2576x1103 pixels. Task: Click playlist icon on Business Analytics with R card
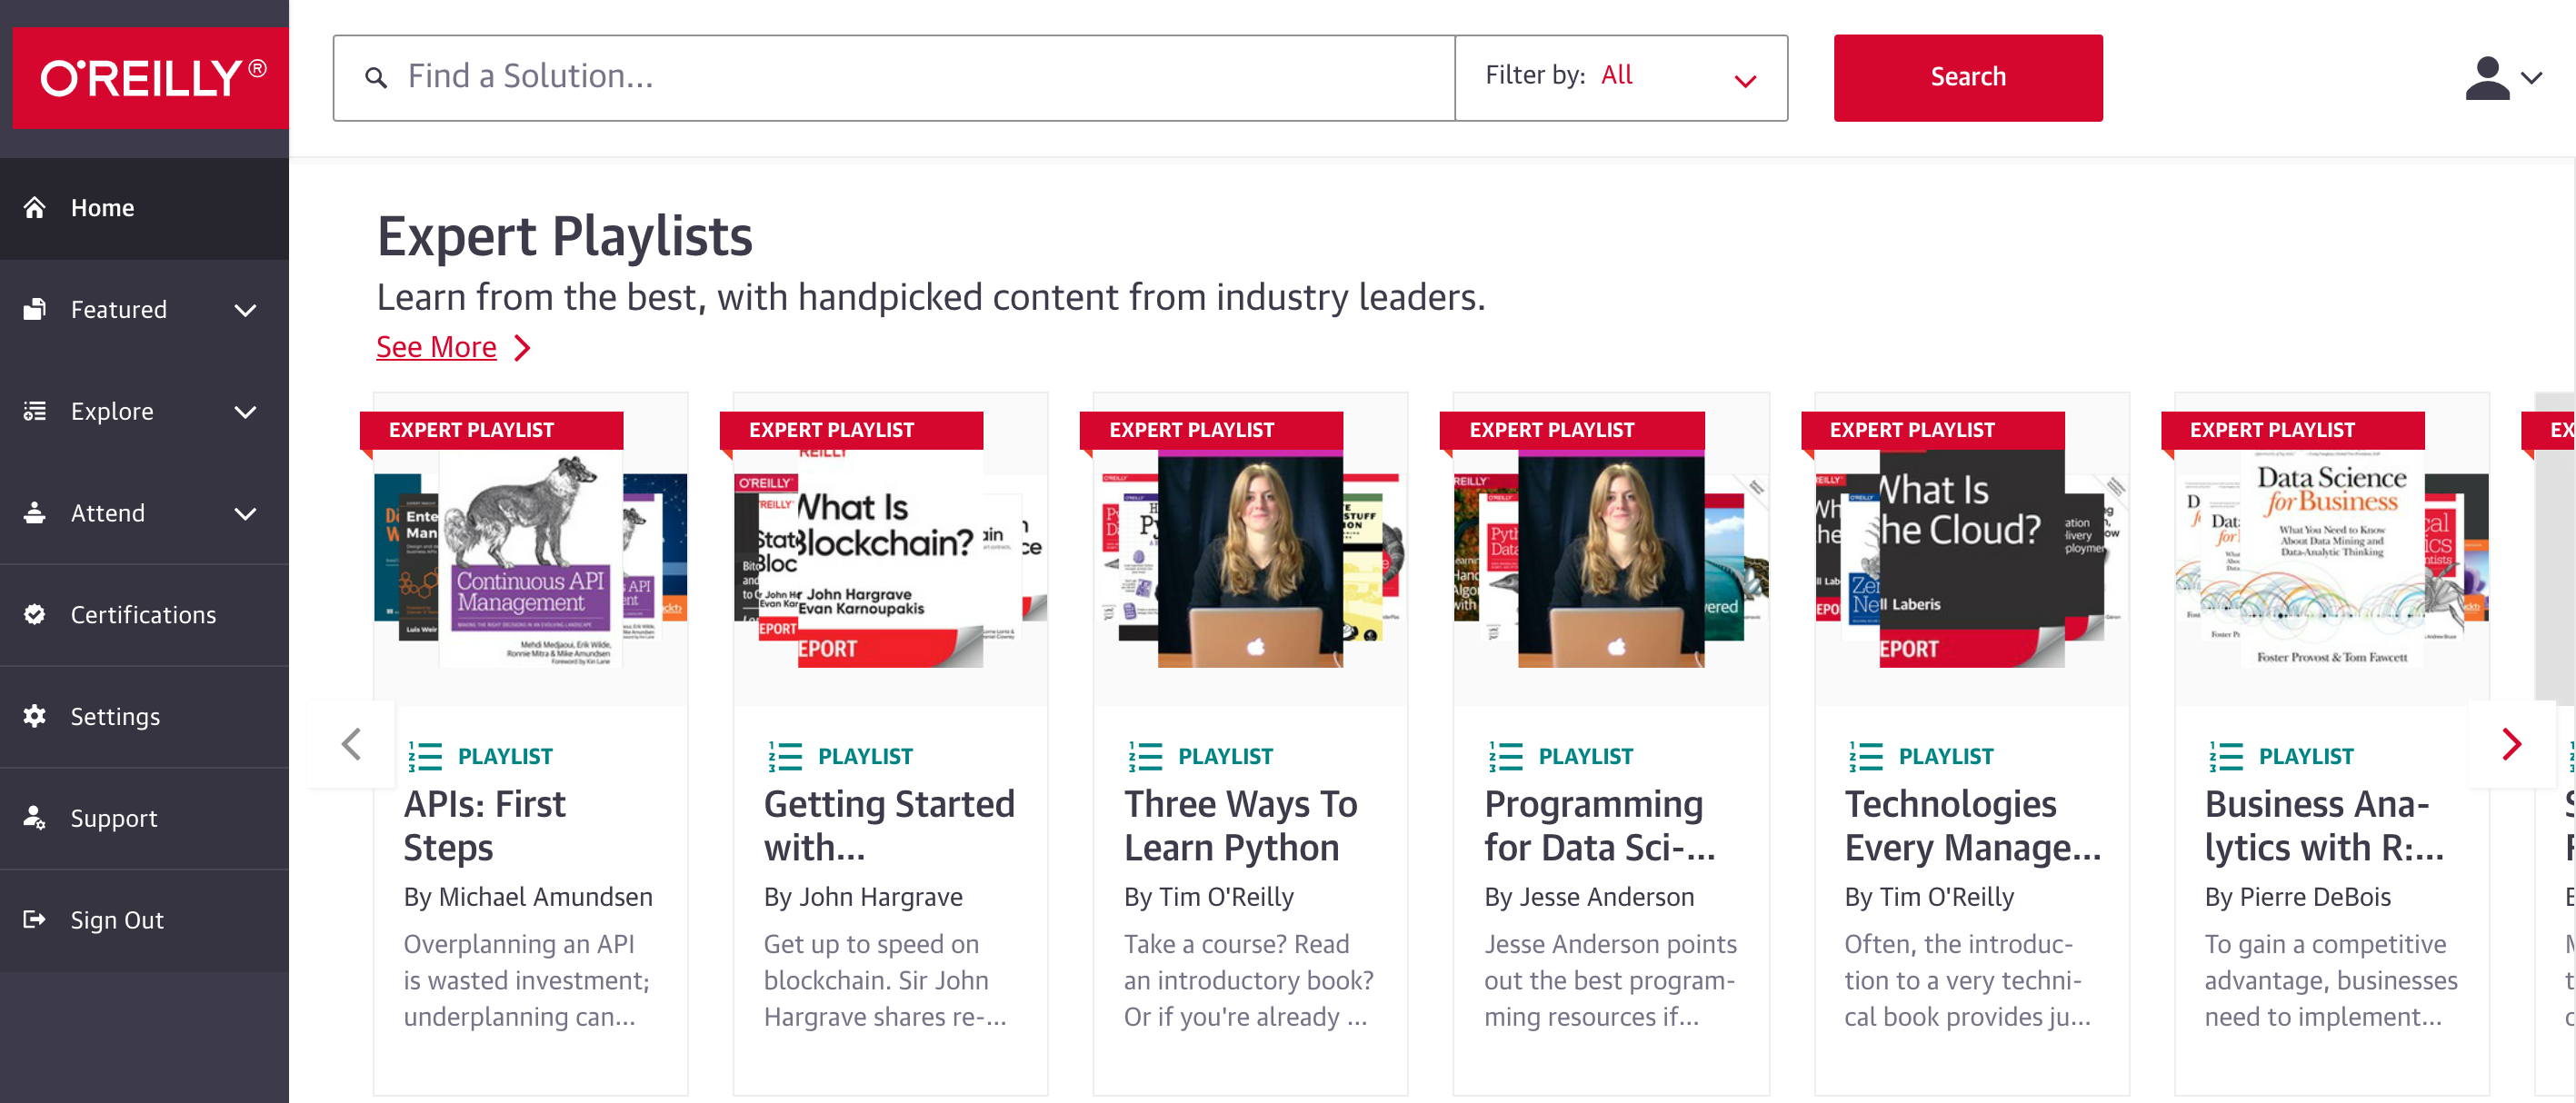(2226, 756)
